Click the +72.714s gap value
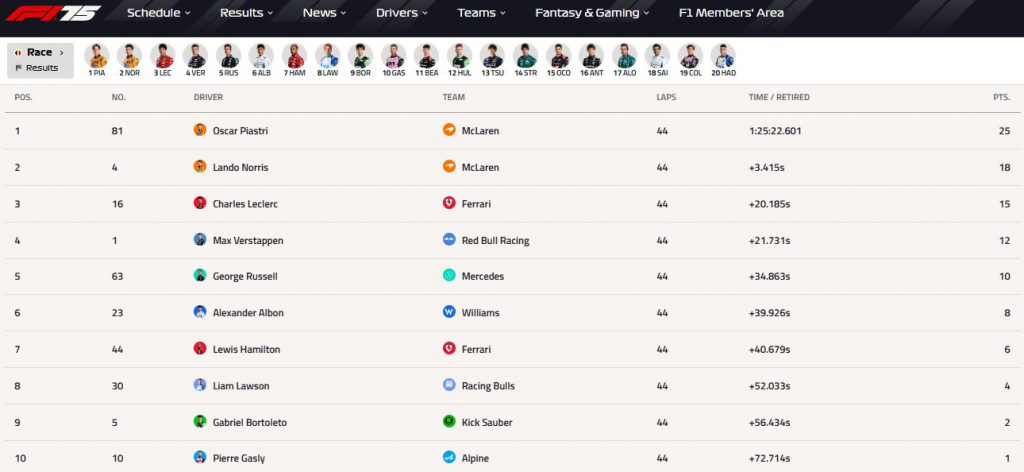The width and height of the screenshot is (1024, 472). pyautogui.click(x=769, y=458)
